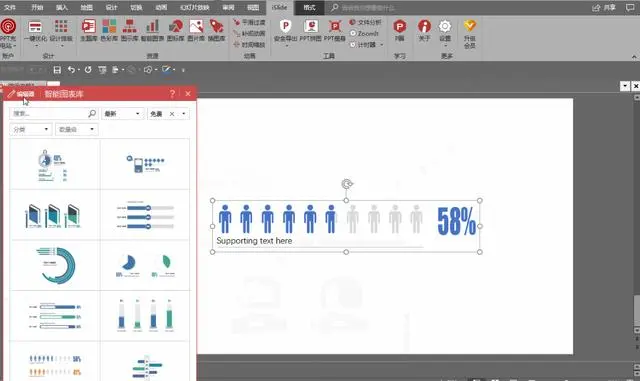This screenshot has width=640, height=381.
Task: Expand the 计时器 timer dropdown
Action: click(382, 45)
